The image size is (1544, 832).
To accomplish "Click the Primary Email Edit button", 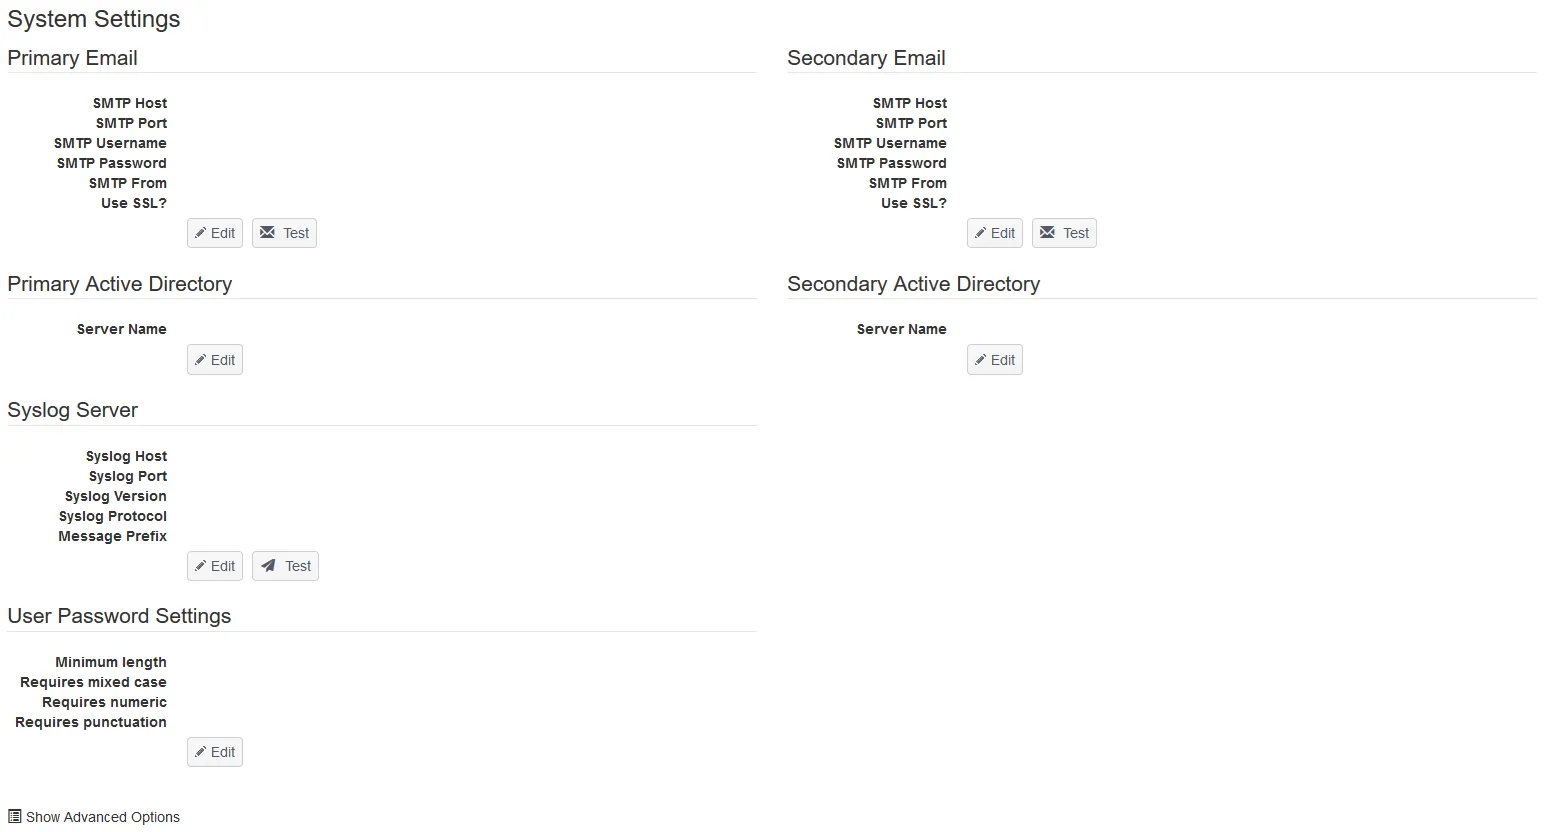I will point(215,233).
